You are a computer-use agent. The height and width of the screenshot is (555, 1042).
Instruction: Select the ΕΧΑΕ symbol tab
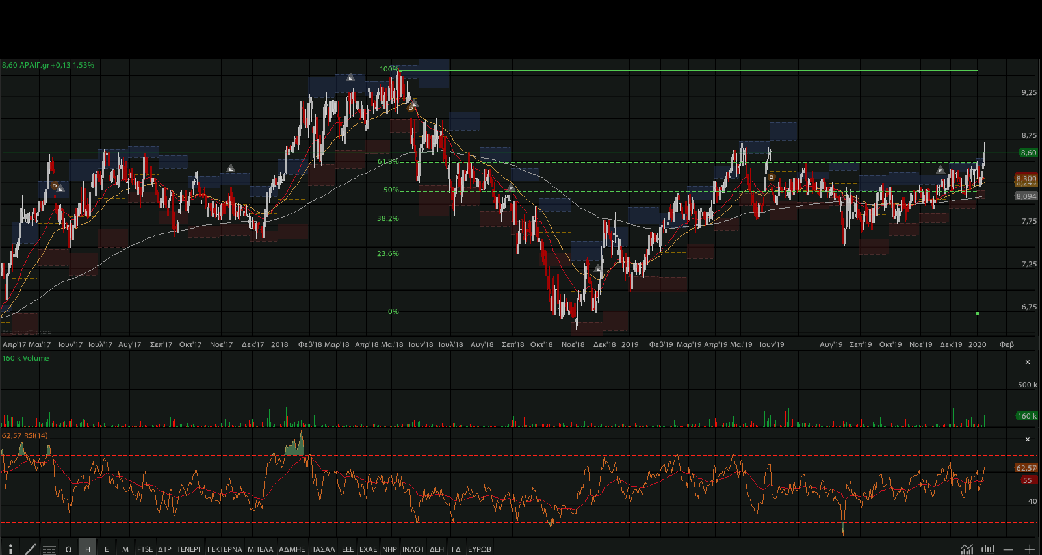click(368, 549)
